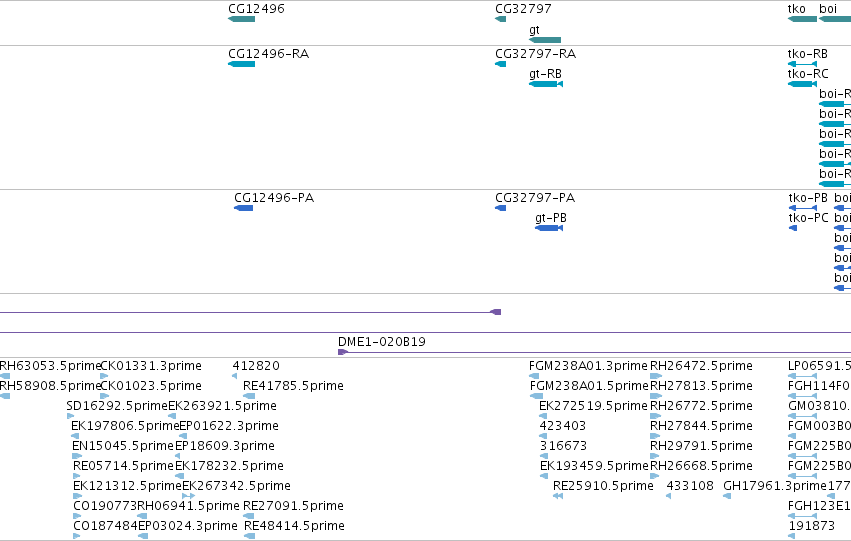Select EST RH63053.5prime

tap(50, 366)
